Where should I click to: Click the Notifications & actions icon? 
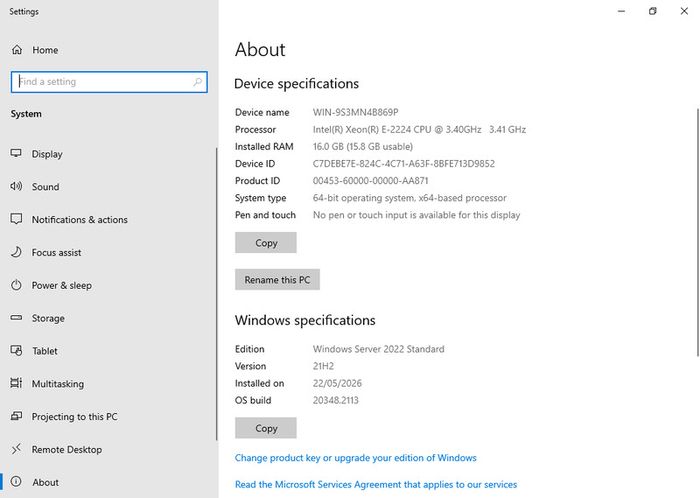click(x=16, y=219)
